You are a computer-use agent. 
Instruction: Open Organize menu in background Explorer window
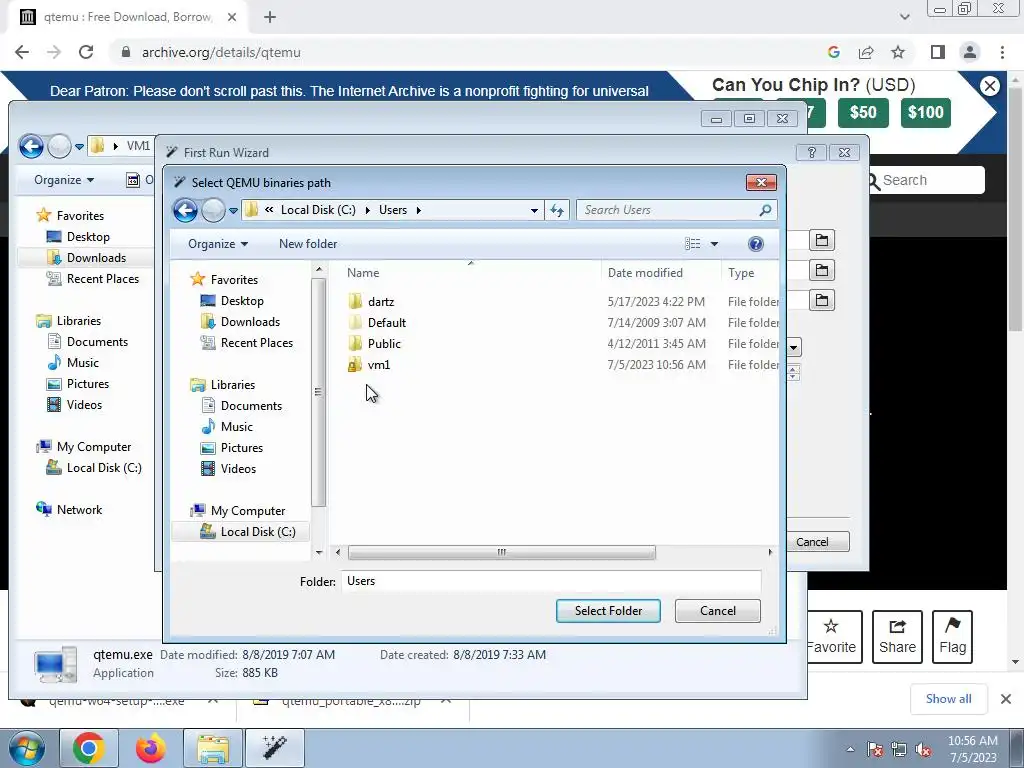tap(64, 180)
